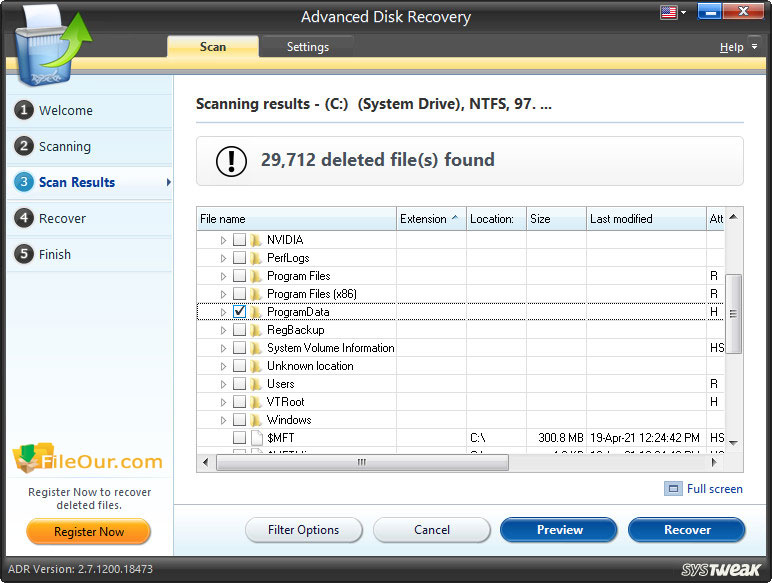
Task: Expand the VTRoot folder tree node
Action: (x=223, y=402)
